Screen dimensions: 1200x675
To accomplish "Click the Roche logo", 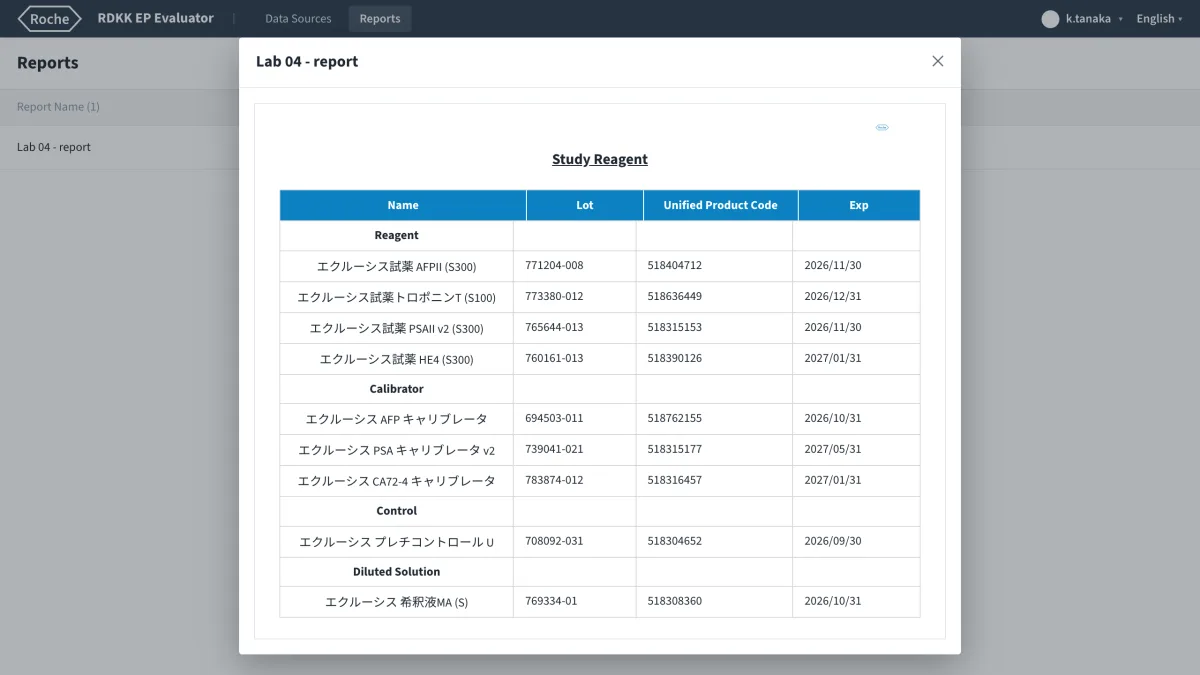I will (50, 18).
